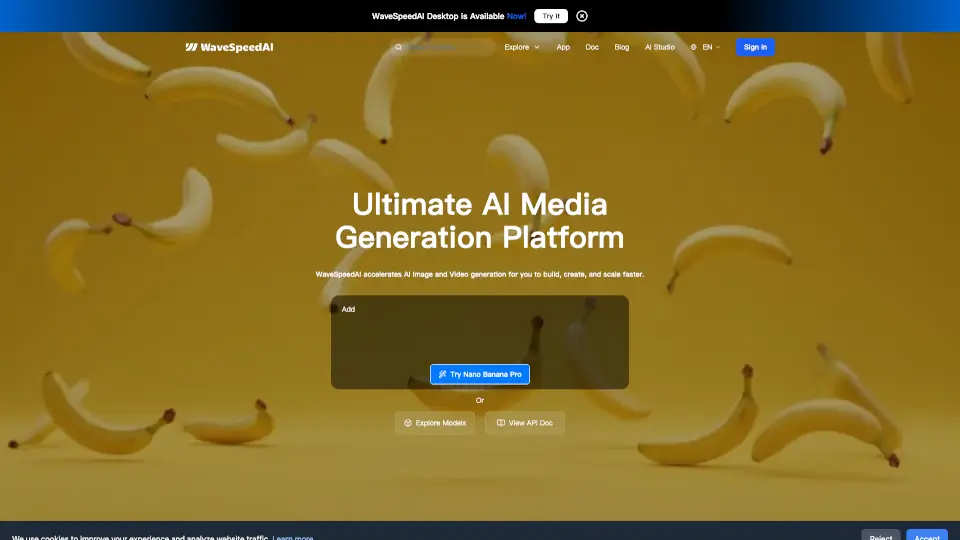The width and height of the screenshot is (960, 540).
Task: Click the blue Sign In button
Action: click(755, 47)
